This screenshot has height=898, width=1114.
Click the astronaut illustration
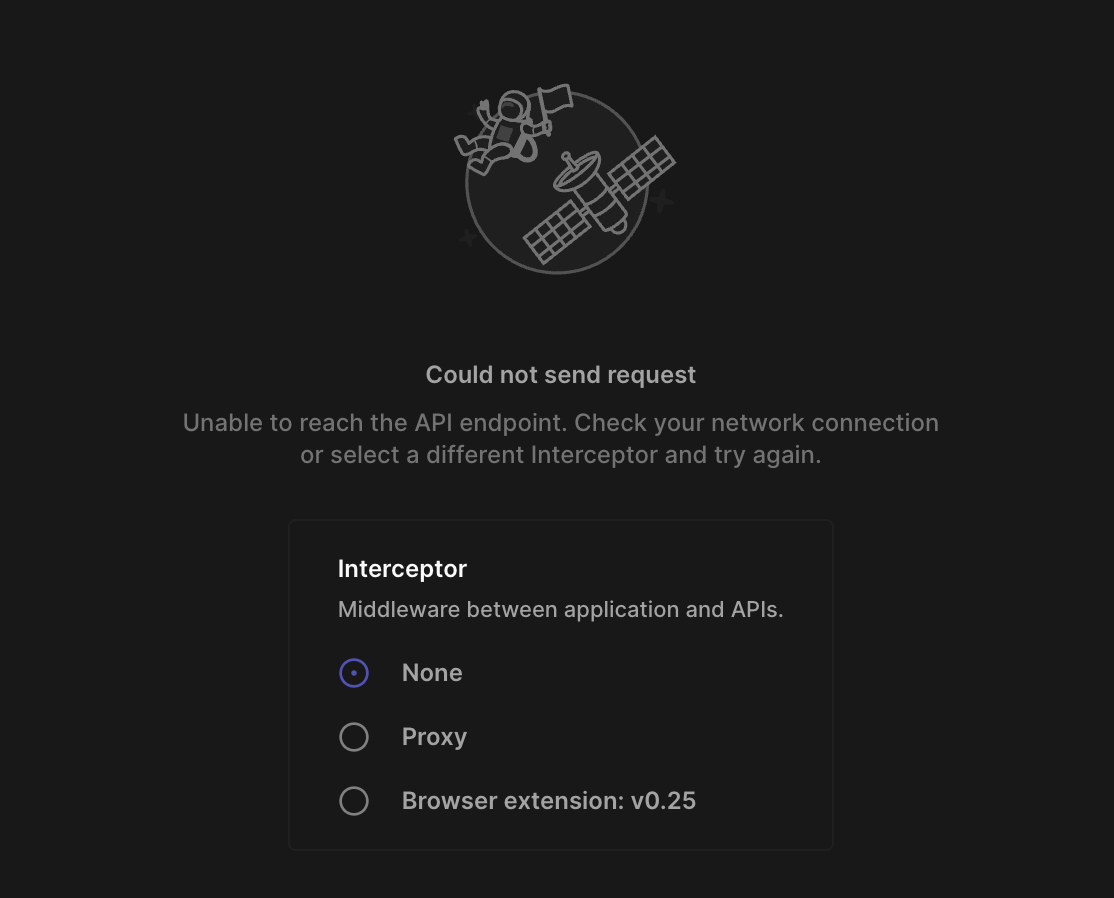coord(505,130)
